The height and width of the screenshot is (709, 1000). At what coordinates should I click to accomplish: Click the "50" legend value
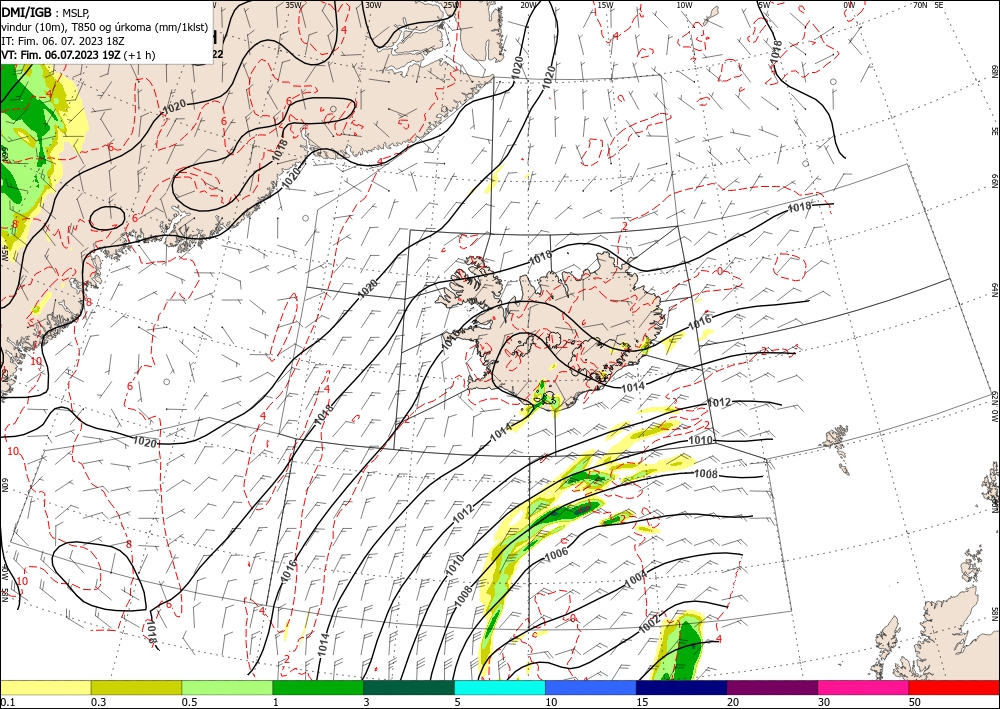pyautogui.click(x=915, y=702)
